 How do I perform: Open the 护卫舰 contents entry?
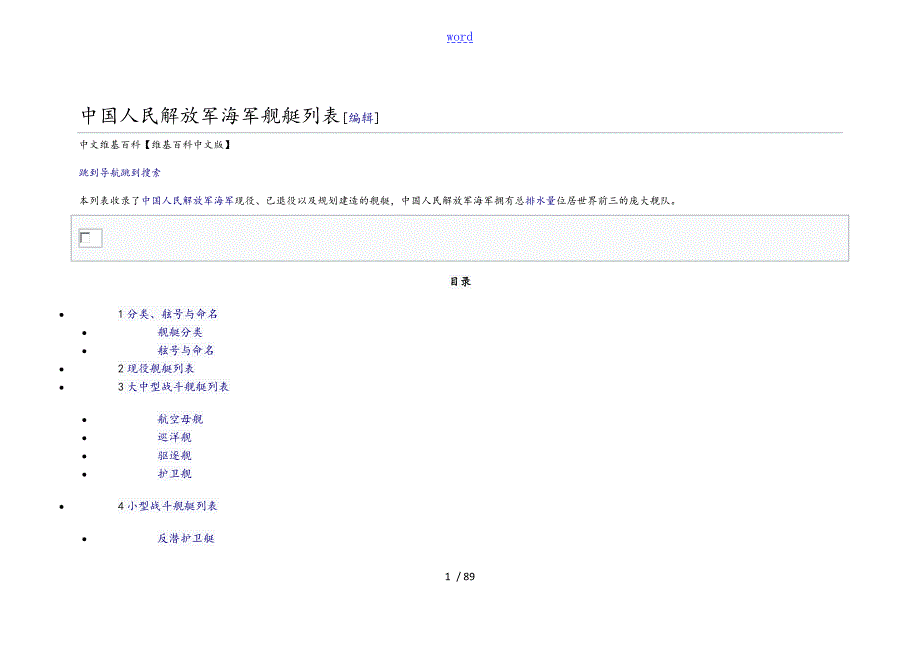174,474
